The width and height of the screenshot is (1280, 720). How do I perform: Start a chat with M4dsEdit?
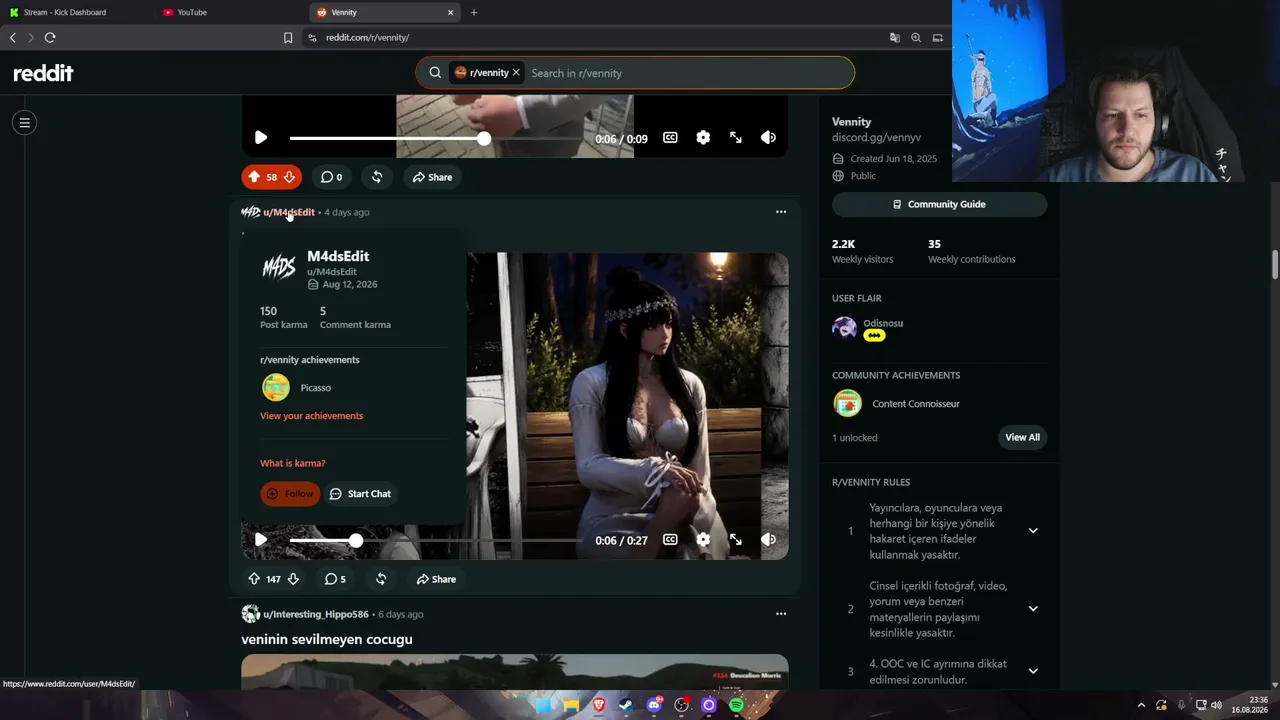pos(360,494)
